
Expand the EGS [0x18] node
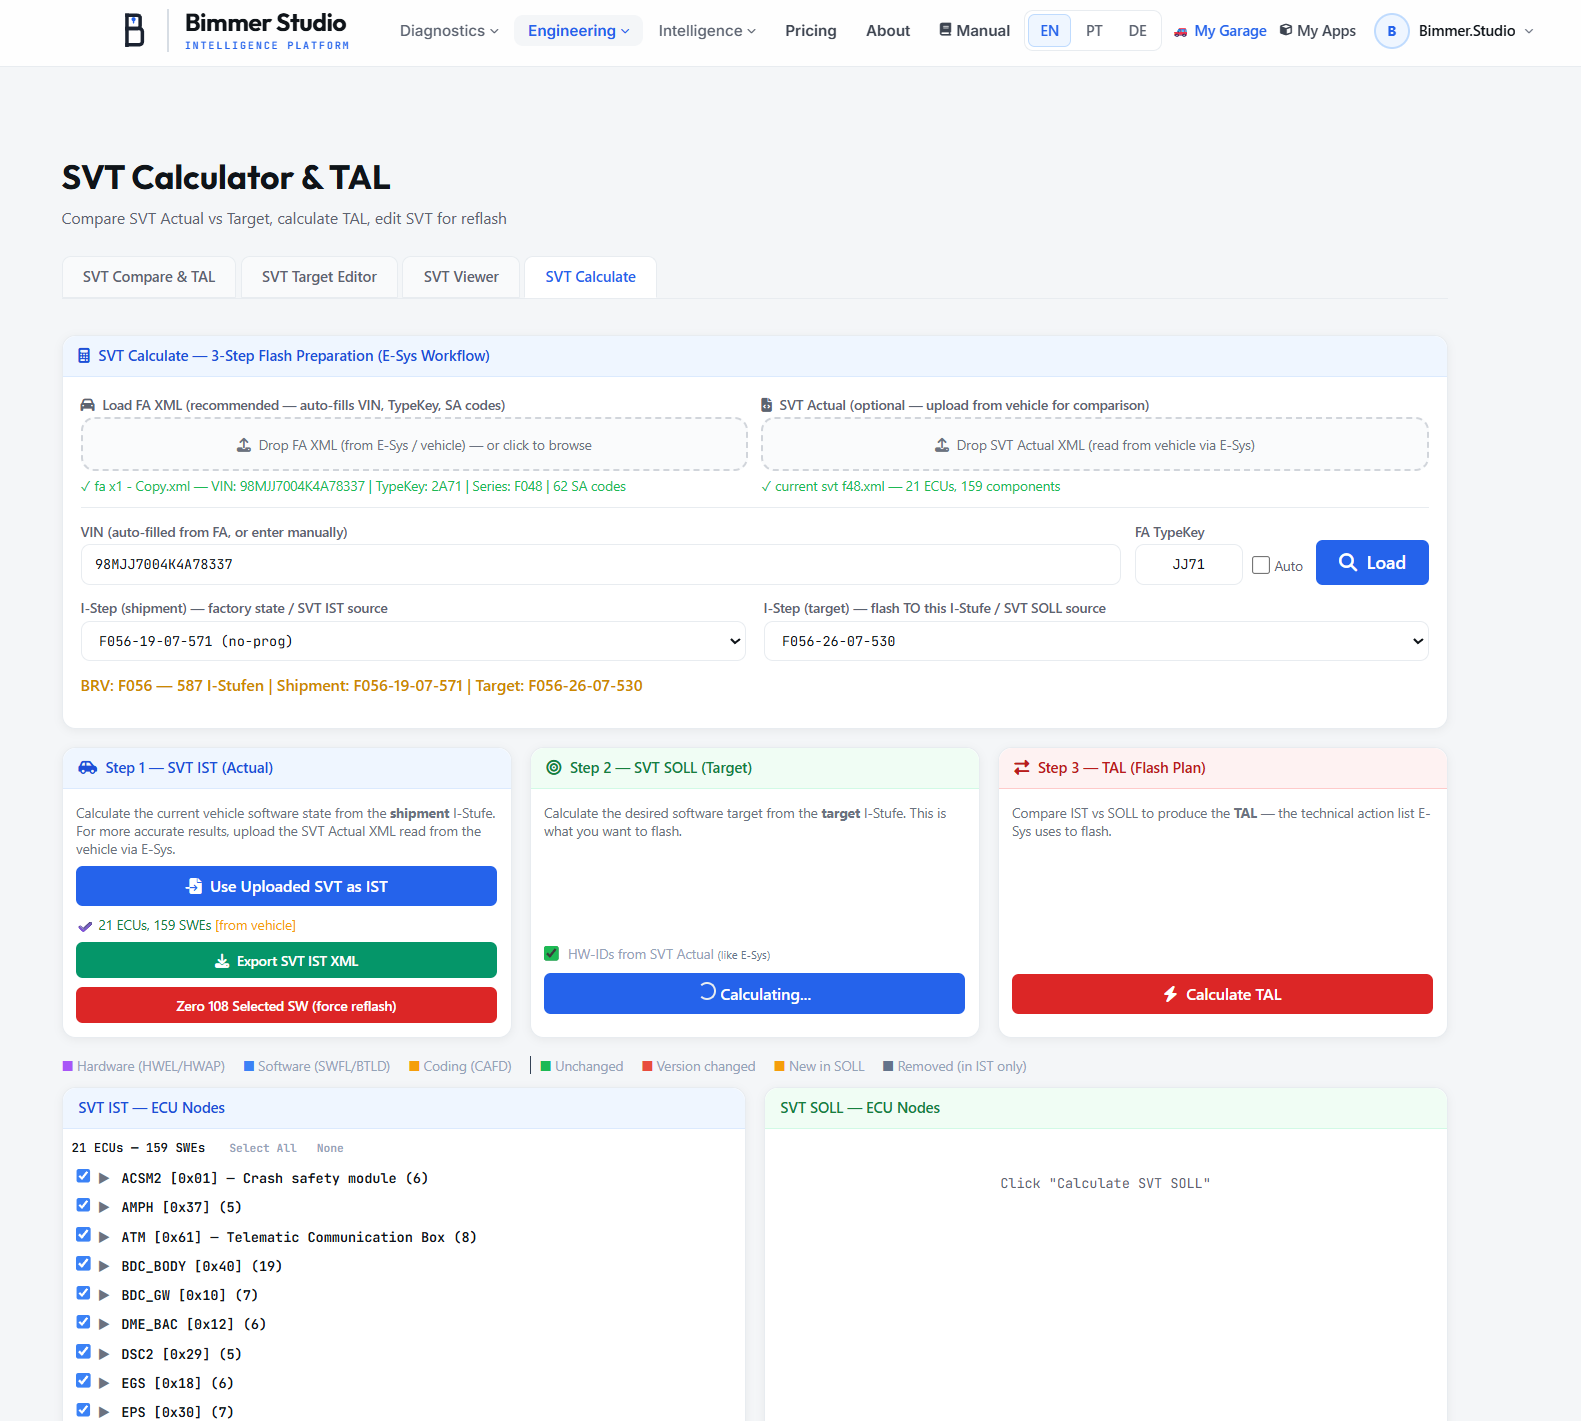click(104, 1384)
